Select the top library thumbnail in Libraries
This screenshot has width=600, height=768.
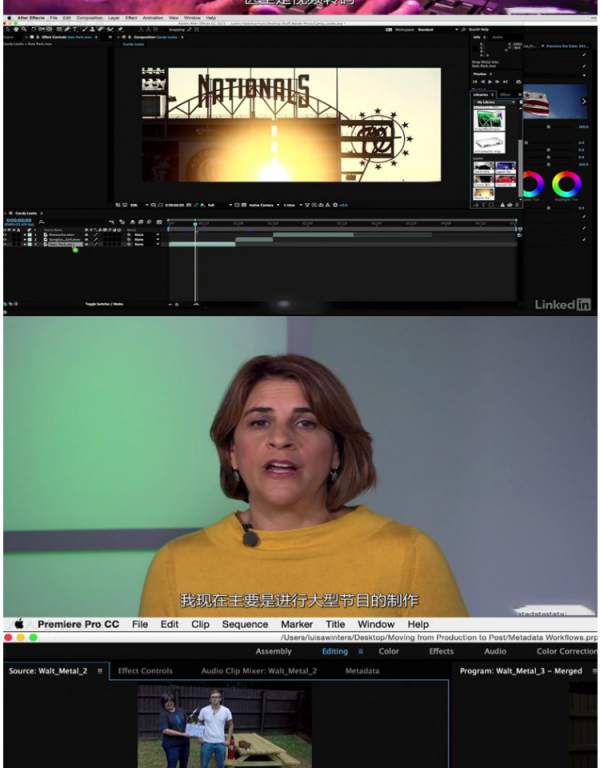click(x=489, y=119)
